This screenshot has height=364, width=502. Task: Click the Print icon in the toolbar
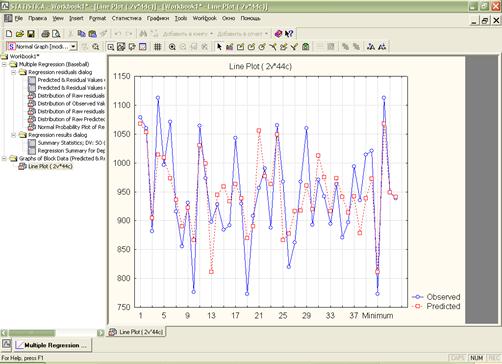[45, 34]
